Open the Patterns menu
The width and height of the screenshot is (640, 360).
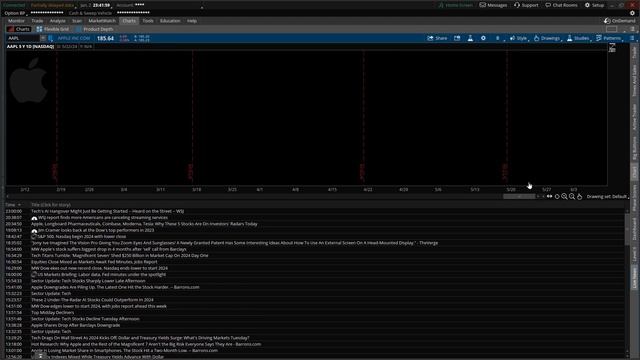click(609, 38)
